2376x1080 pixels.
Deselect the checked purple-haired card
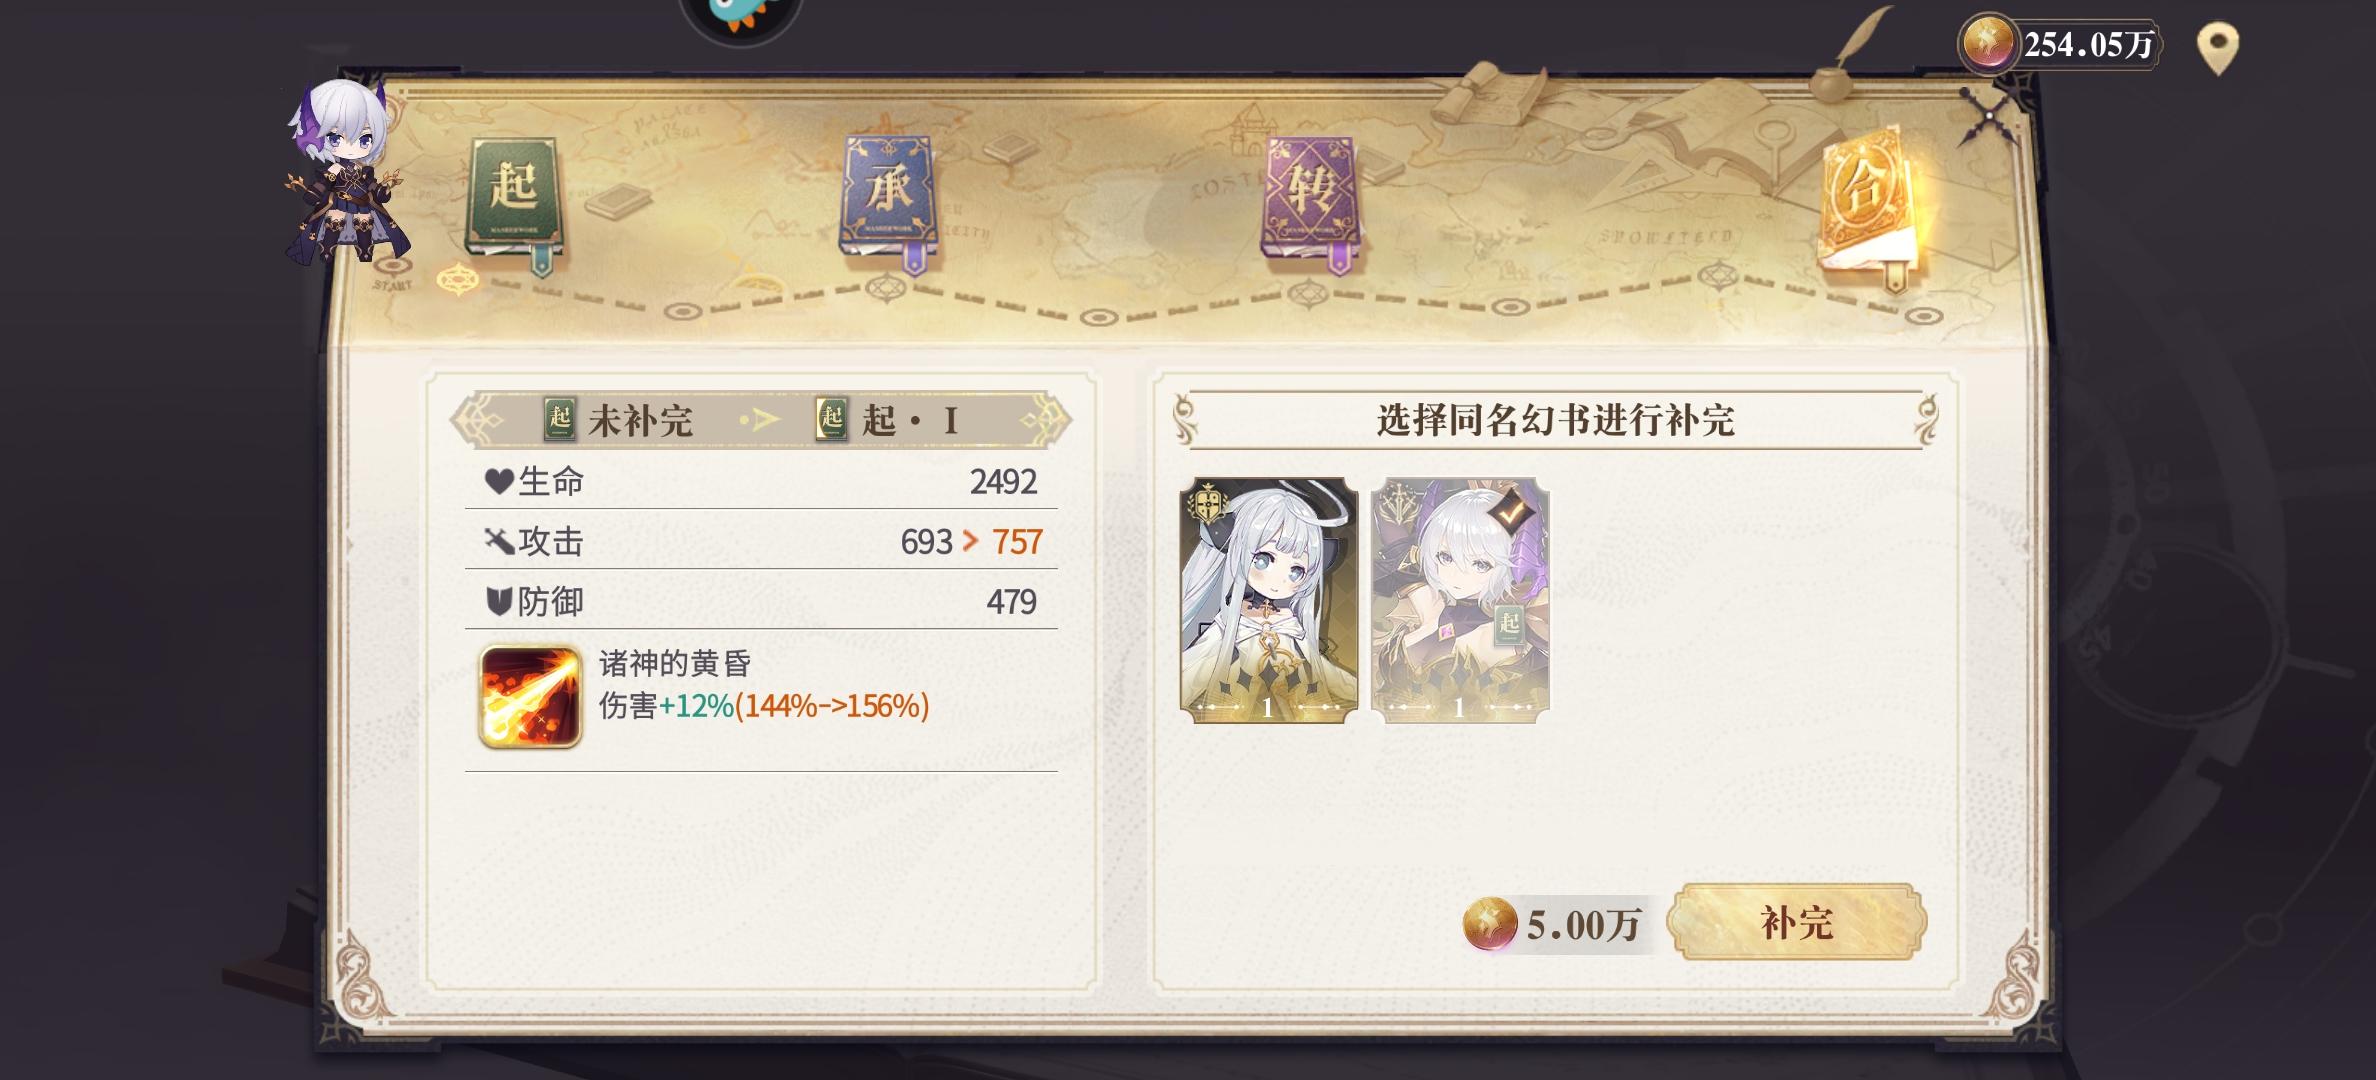(x=1460, y=600)
